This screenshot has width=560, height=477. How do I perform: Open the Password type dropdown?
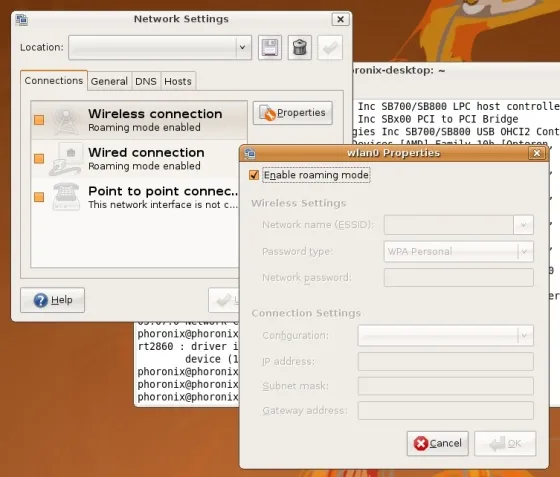459,251
